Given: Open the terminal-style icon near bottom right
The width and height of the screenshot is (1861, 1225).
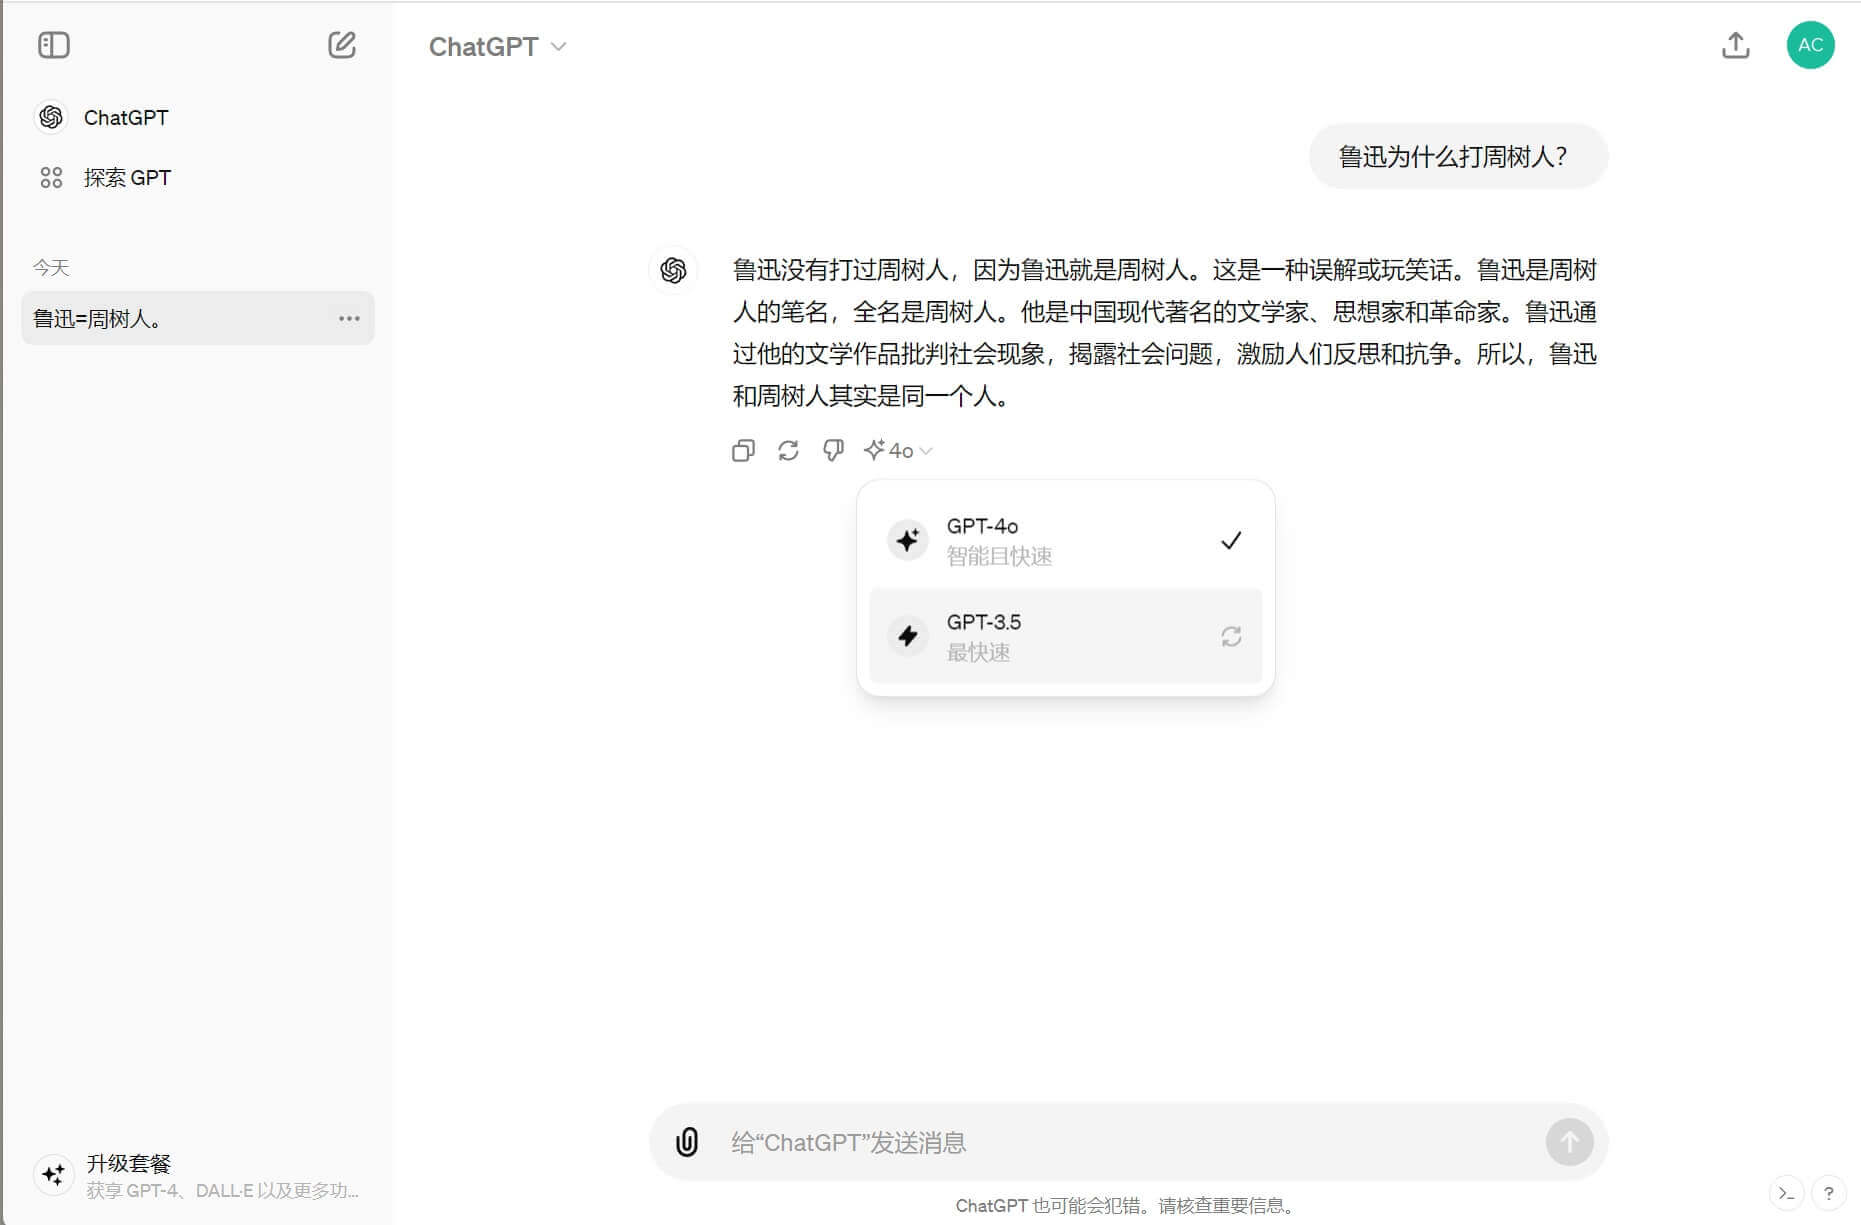Looking at the screenshot, I should (1788, 1193).
